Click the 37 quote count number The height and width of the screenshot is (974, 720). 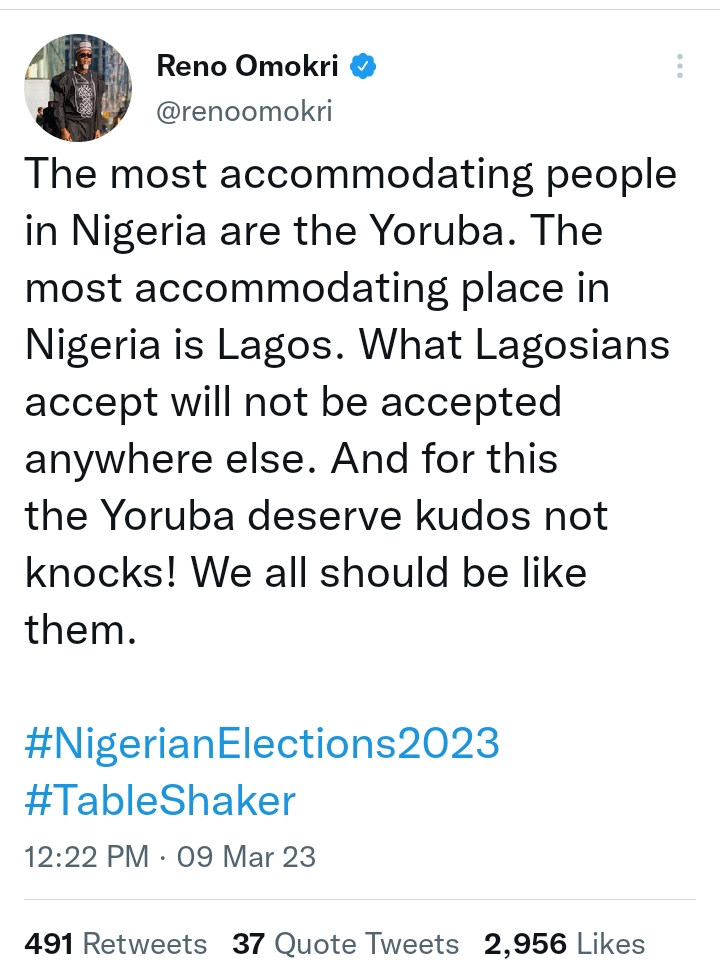(249, 943)
